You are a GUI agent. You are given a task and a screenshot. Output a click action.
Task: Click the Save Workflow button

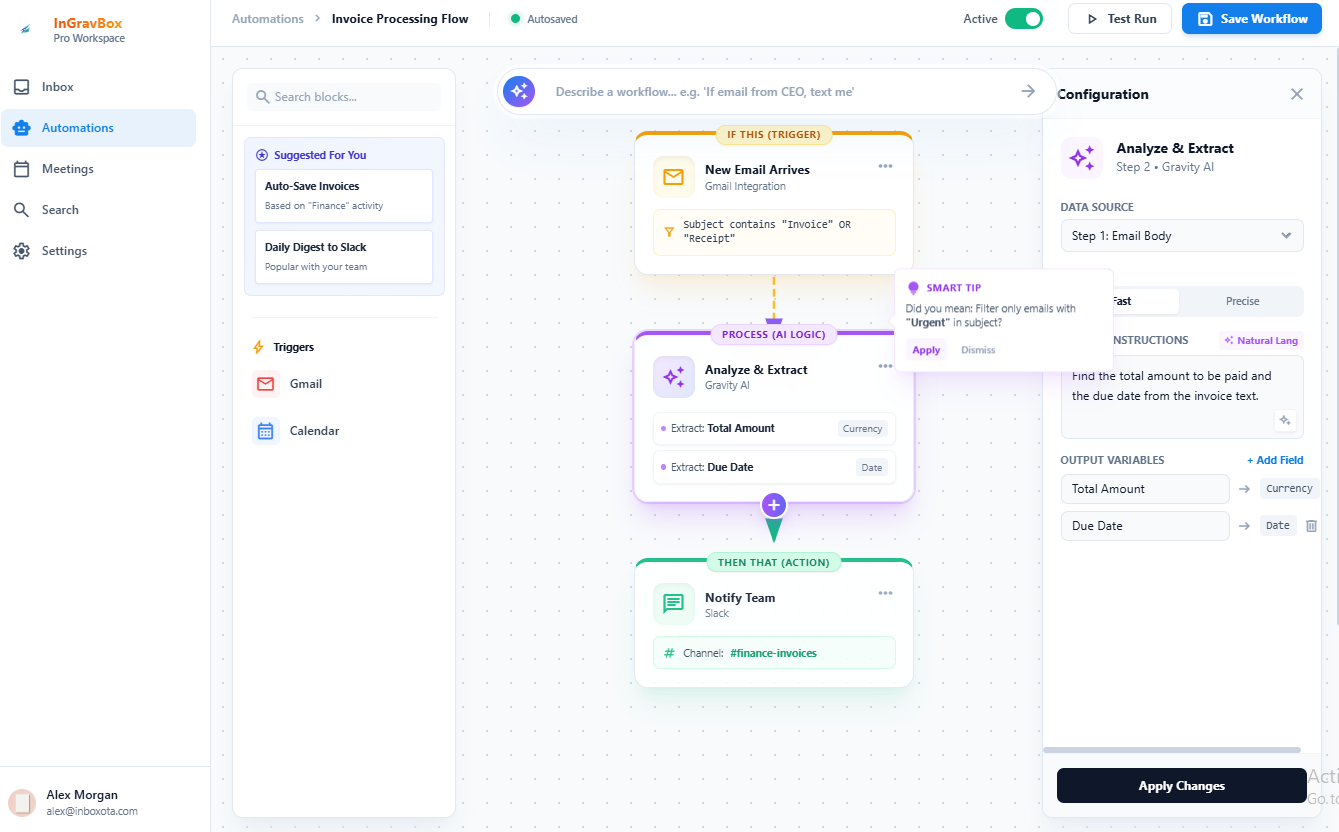click(1251, 18)
